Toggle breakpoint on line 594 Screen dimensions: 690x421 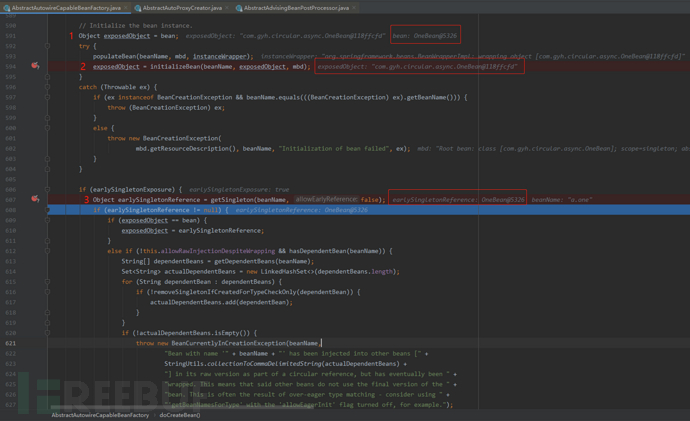[x=35, y=67]
